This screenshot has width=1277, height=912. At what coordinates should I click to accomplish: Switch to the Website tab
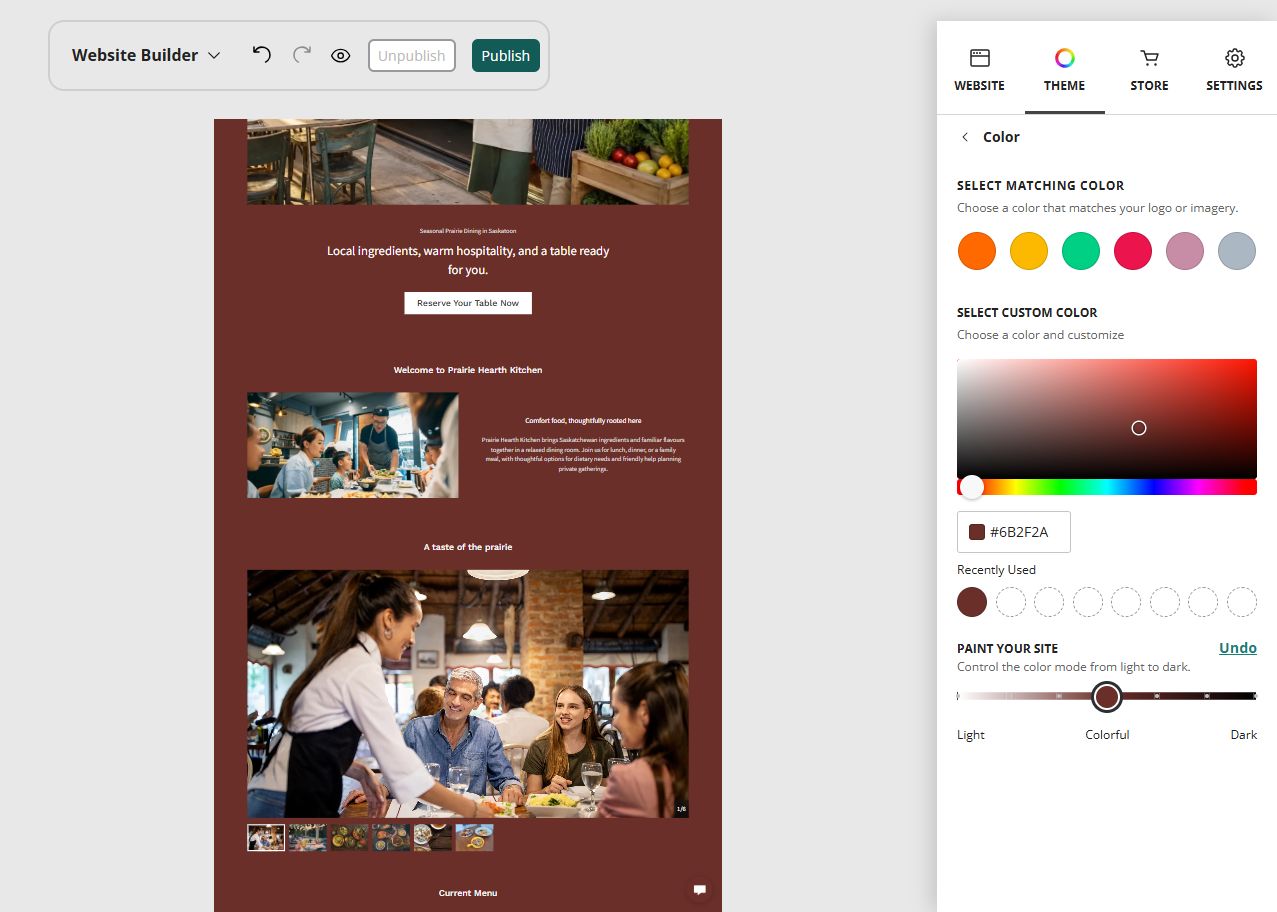(x=980, y=70)
